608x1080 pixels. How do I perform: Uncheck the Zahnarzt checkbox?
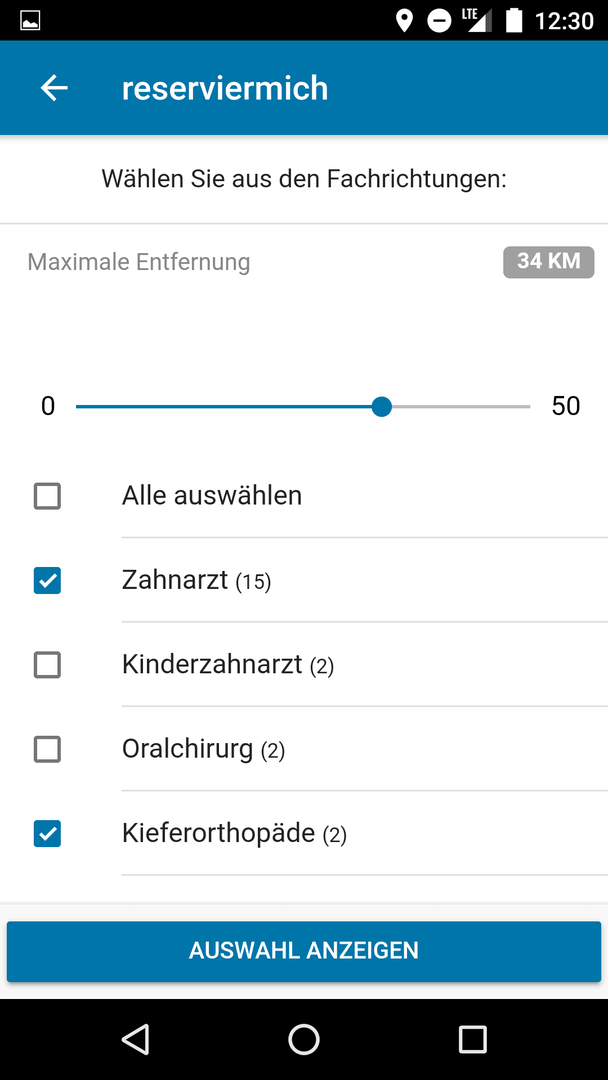(x=48, y=581)
